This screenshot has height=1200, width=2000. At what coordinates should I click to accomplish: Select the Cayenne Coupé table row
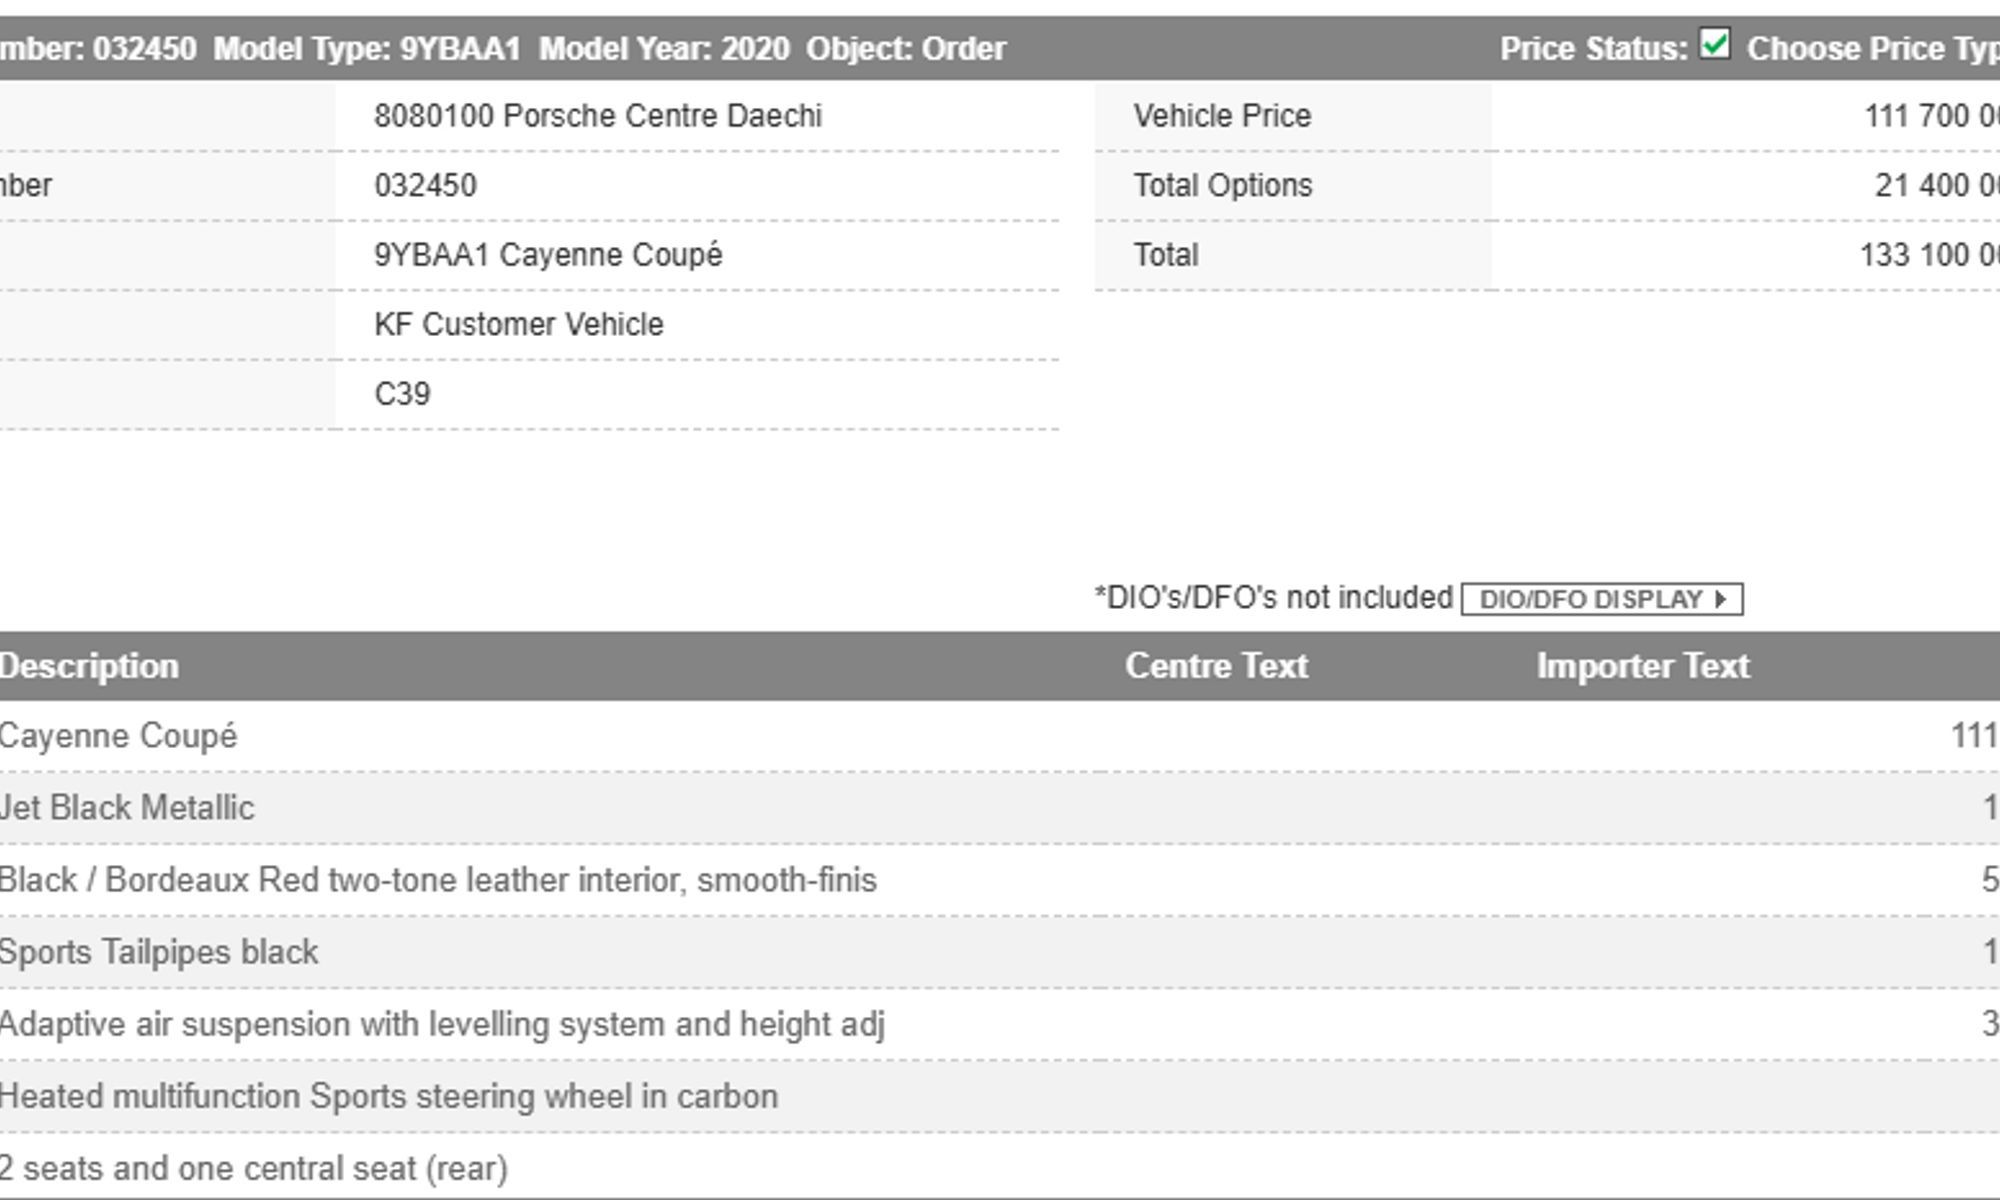pyautogui.click(x=118, y=736)
